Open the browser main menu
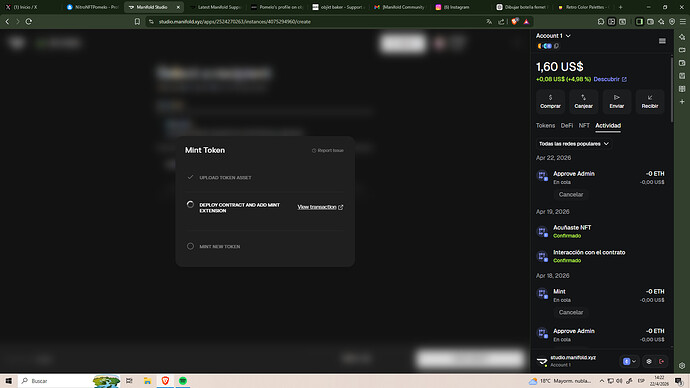 pos(683,22)
